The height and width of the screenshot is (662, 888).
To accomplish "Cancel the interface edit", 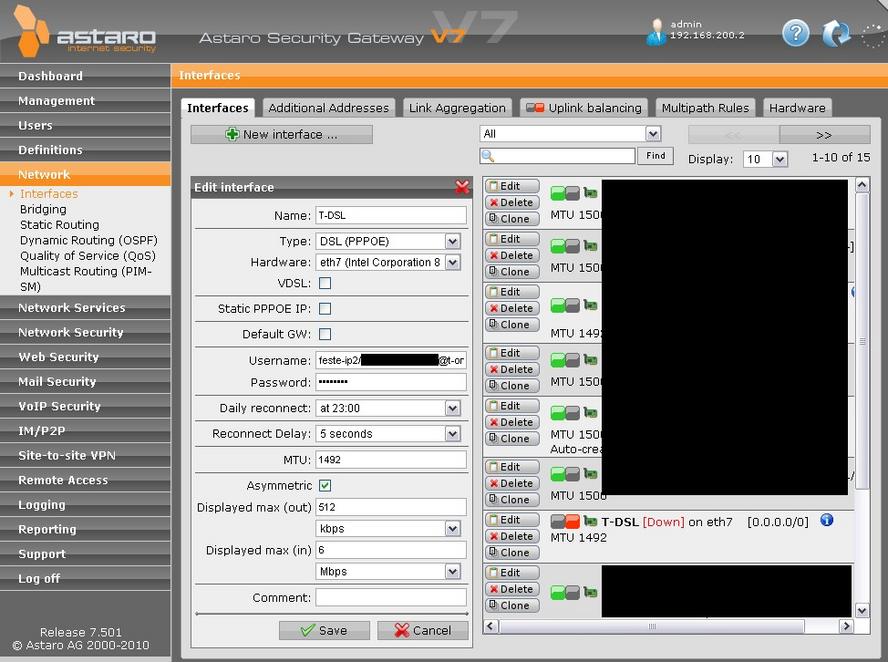I will point(422,630).
